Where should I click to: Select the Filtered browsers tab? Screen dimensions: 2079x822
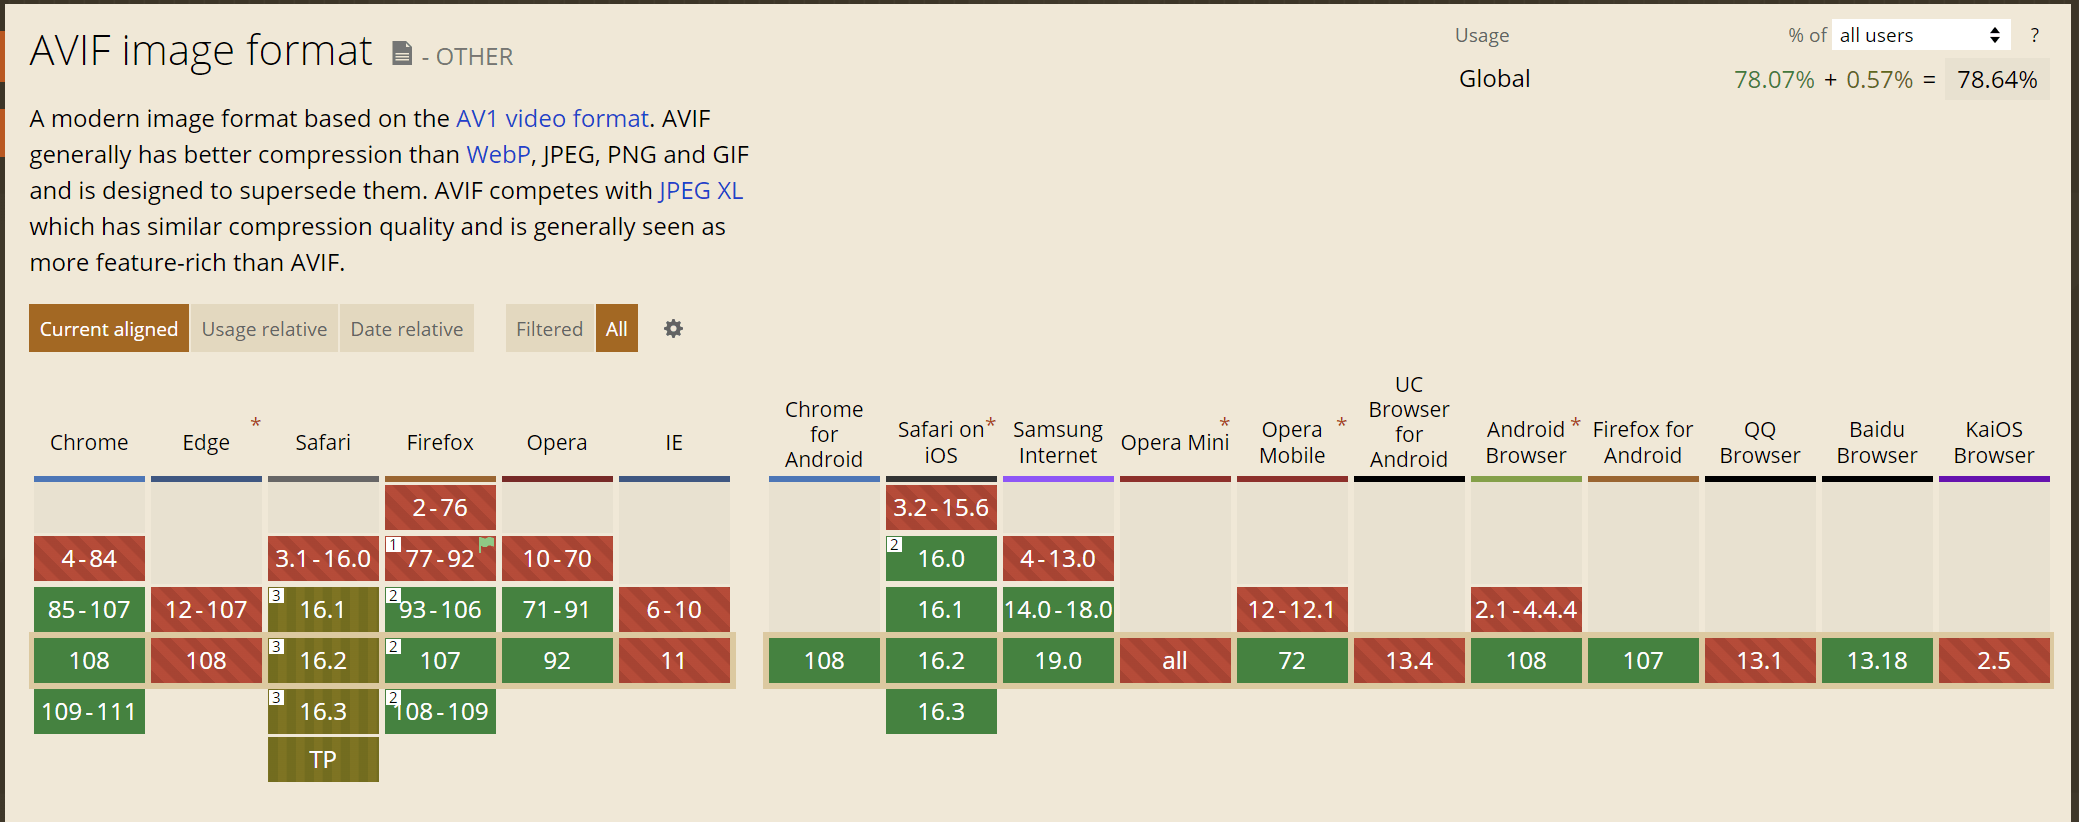coord(549,329)
